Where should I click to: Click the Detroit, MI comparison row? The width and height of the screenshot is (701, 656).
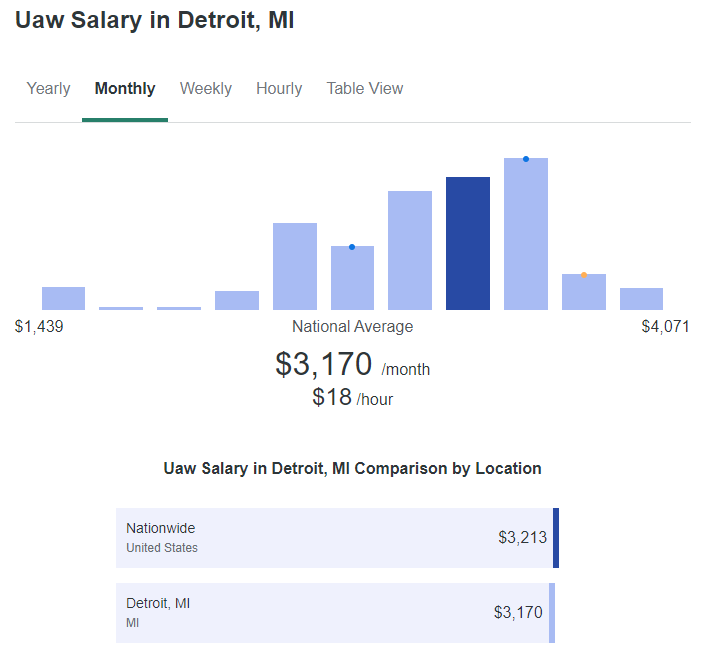[x=335, y=613]
